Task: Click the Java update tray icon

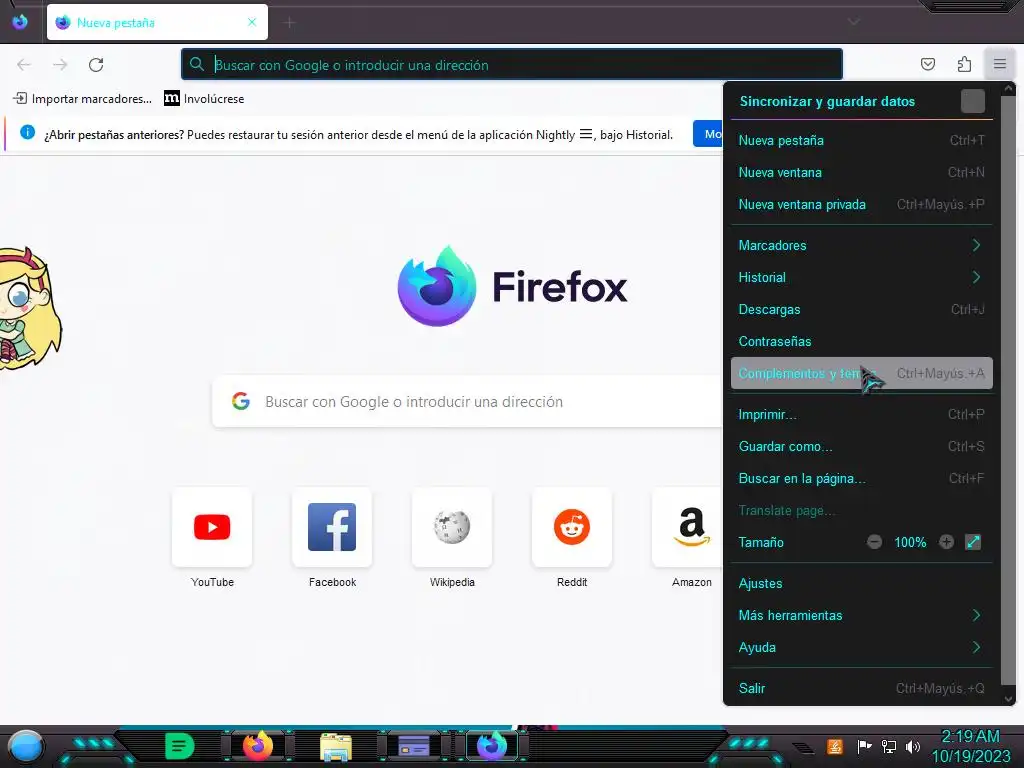Action: coord(835,746)
